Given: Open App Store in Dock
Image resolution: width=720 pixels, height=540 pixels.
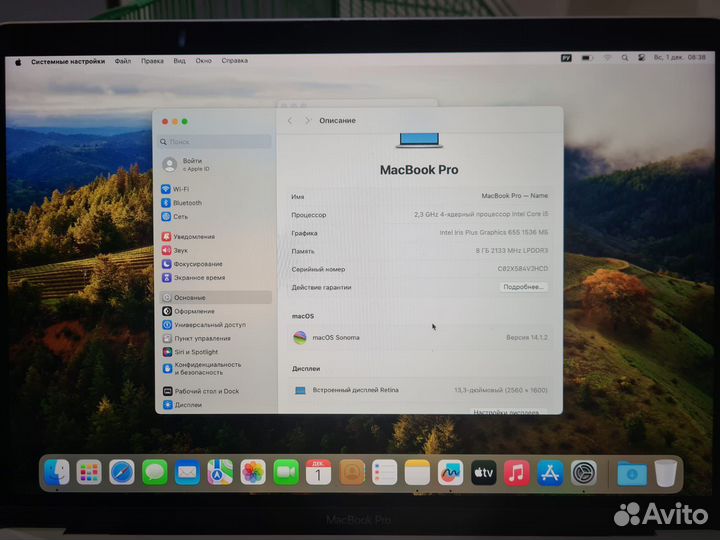Looking at the screenshot, I should tap(550, 472).
